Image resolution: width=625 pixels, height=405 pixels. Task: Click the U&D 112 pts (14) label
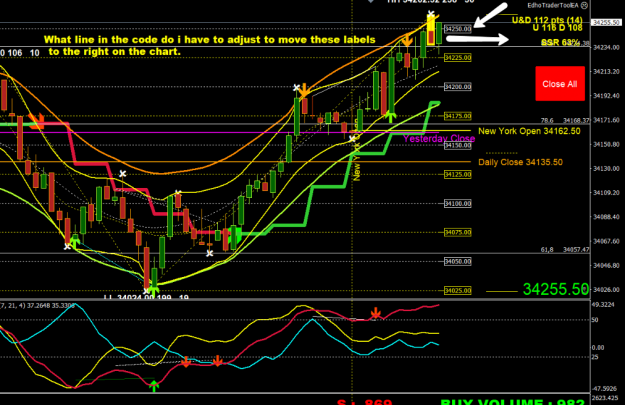547,20
